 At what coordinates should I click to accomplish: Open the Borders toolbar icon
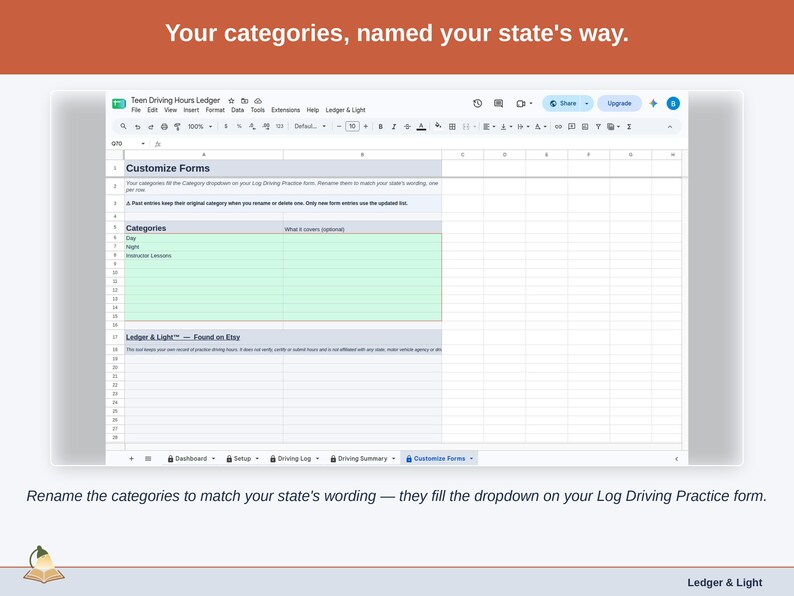click(x=452, y=127)
